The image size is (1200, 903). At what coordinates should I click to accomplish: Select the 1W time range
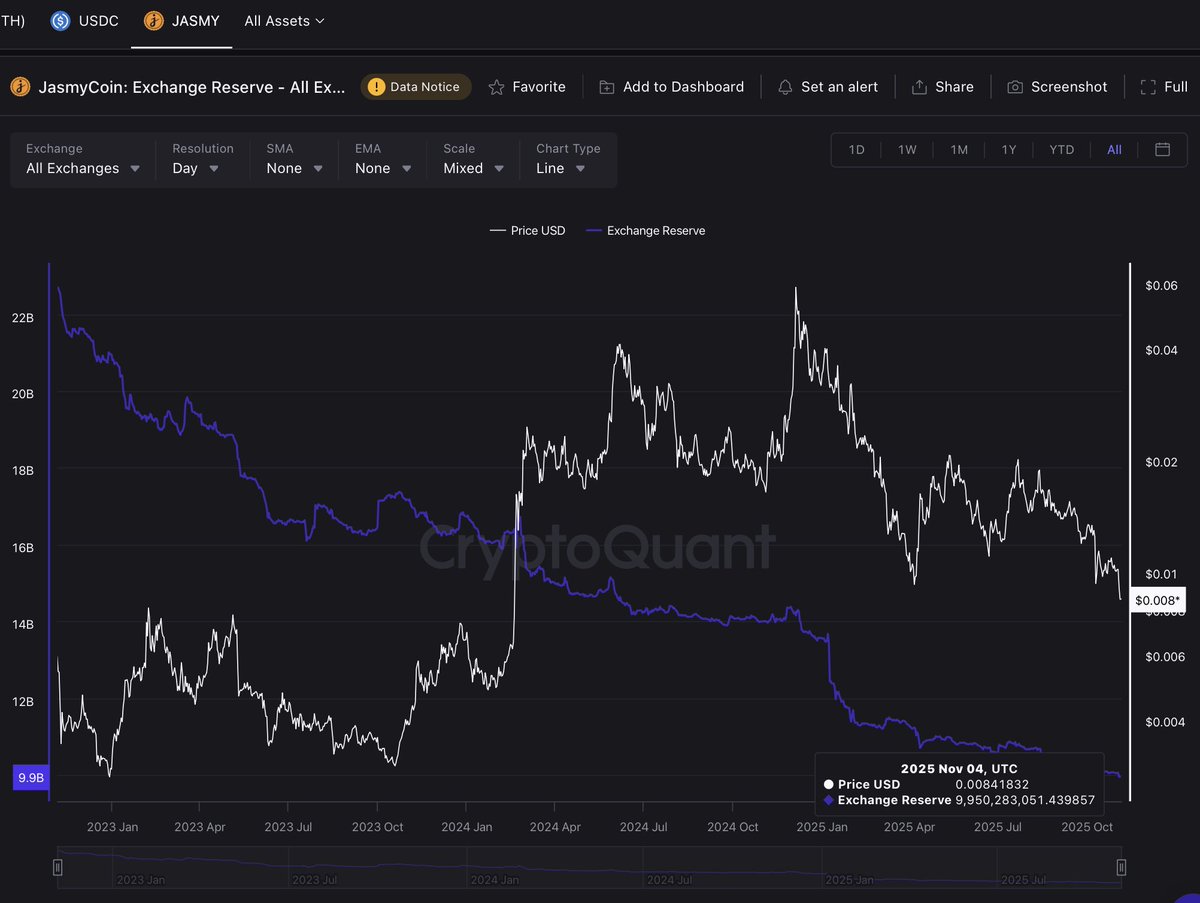tap(907, 150)
